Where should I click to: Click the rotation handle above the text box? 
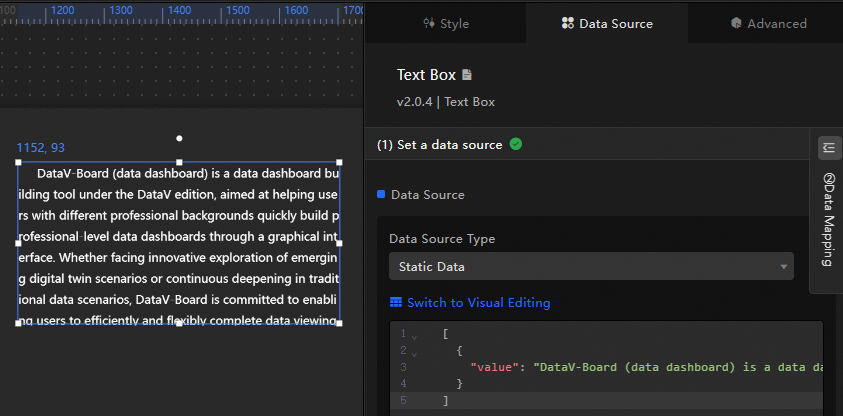pos(179,138)
